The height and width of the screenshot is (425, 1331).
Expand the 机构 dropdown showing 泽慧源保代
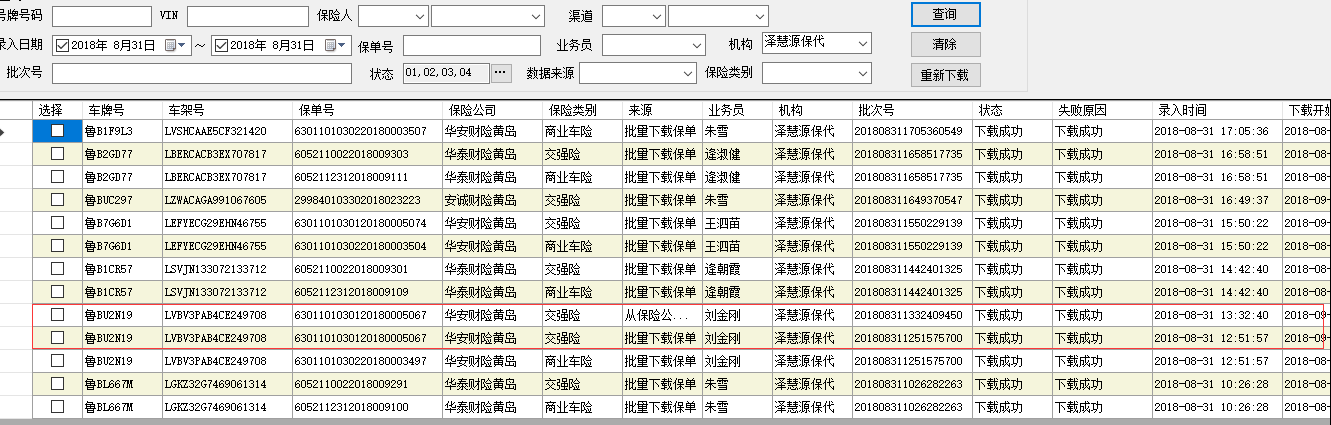(x=817, y=43)
